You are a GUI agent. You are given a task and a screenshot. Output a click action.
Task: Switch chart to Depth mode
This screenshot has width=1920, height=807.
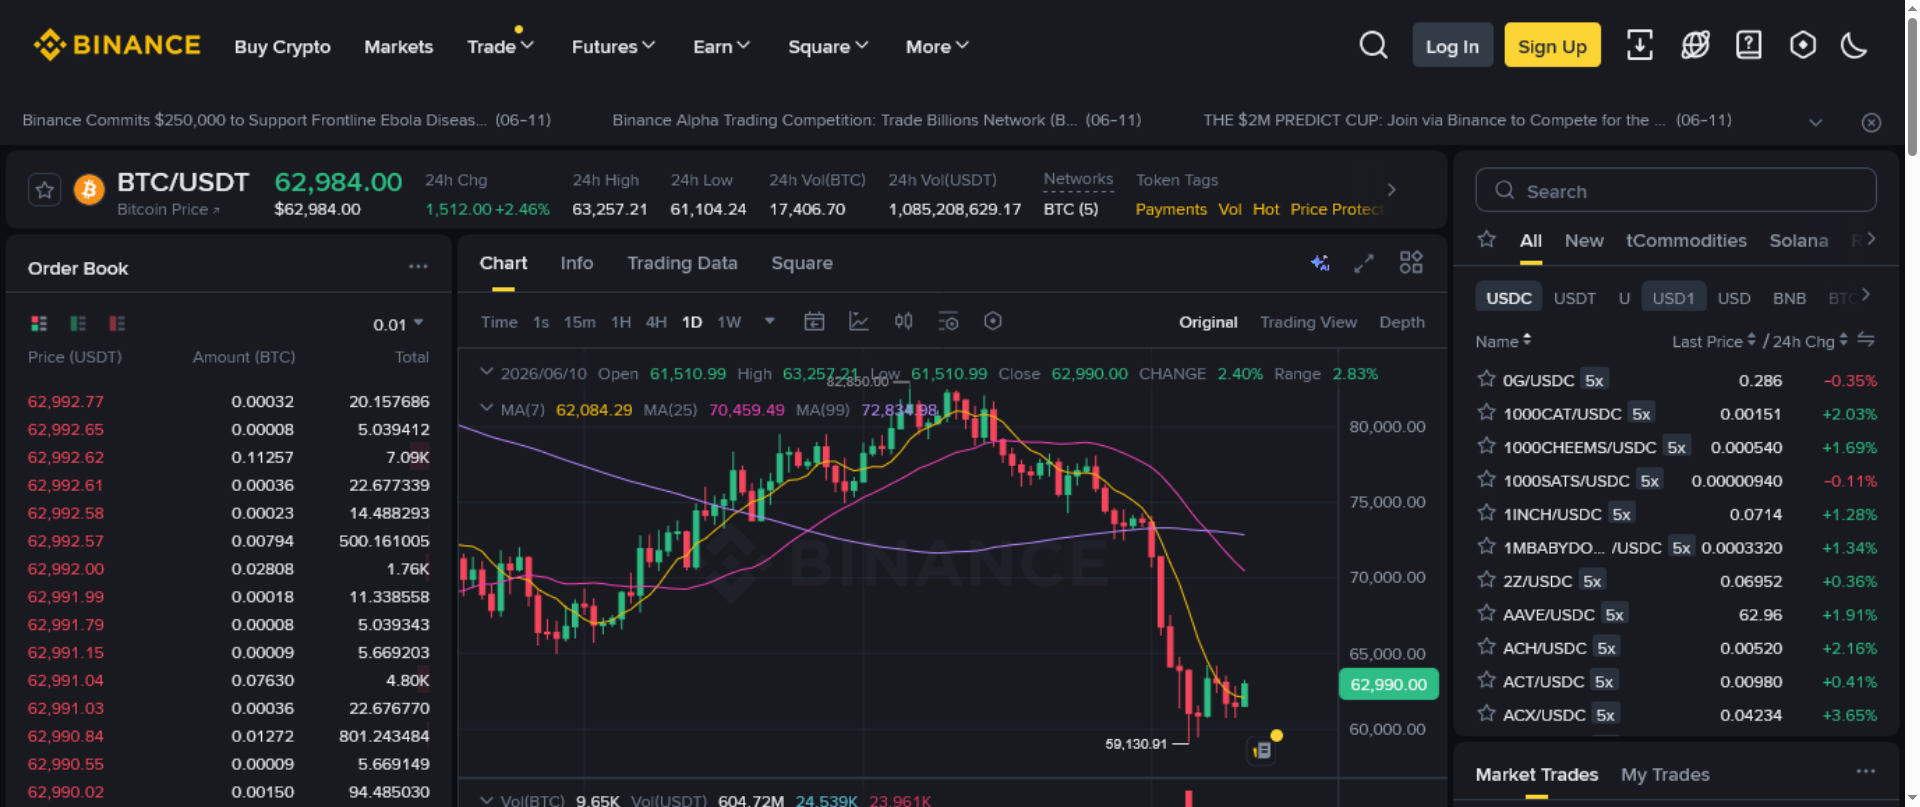coord(1402,322)
